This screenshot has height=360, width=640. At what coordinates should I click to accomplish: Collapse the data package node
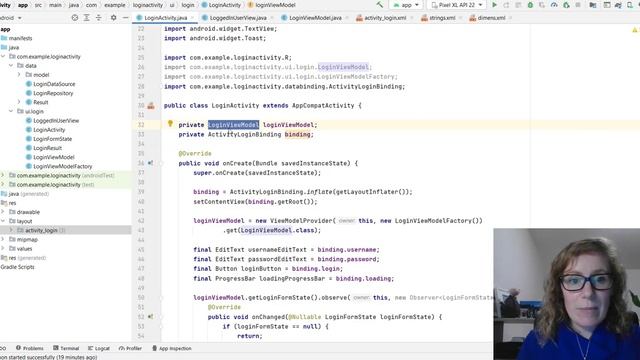(11, 65)
